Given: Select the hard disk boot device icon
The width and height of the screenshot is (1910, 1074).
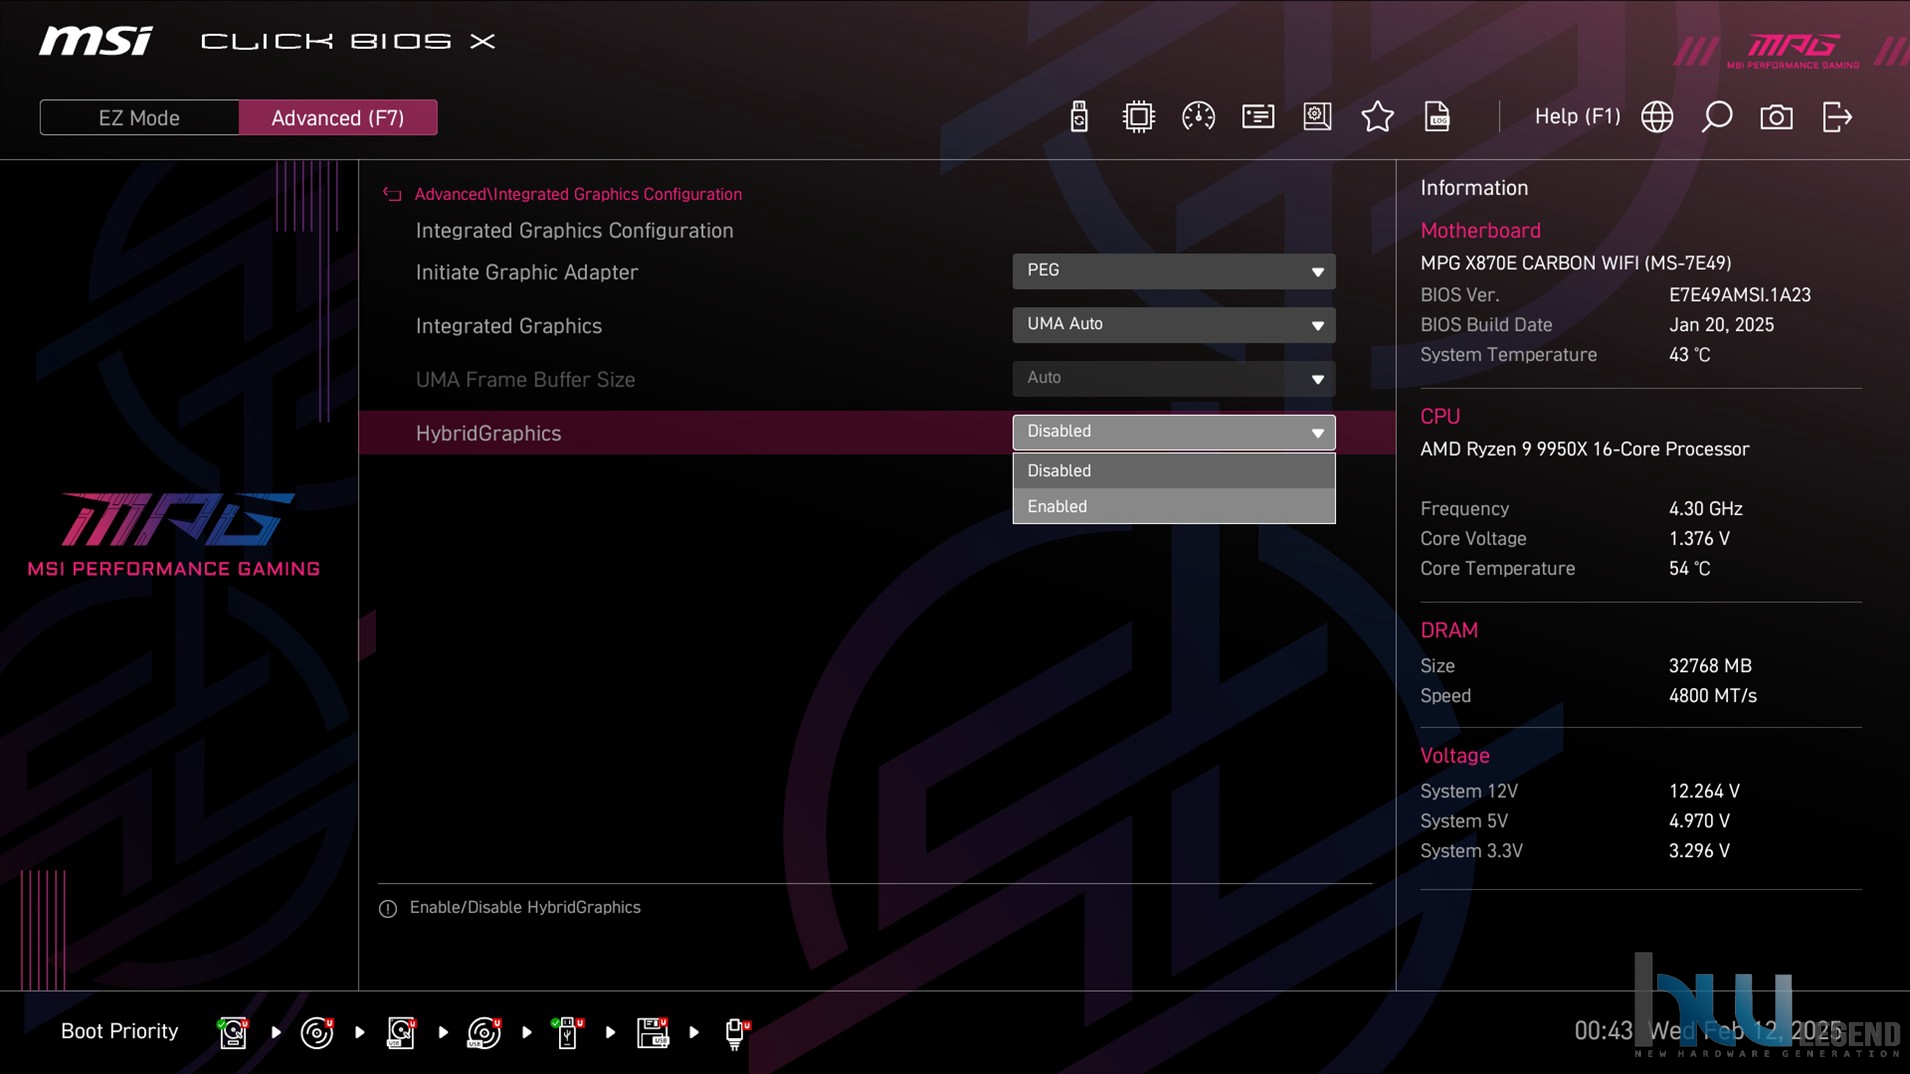Looking at the screenshot, I should [233, 1032].
